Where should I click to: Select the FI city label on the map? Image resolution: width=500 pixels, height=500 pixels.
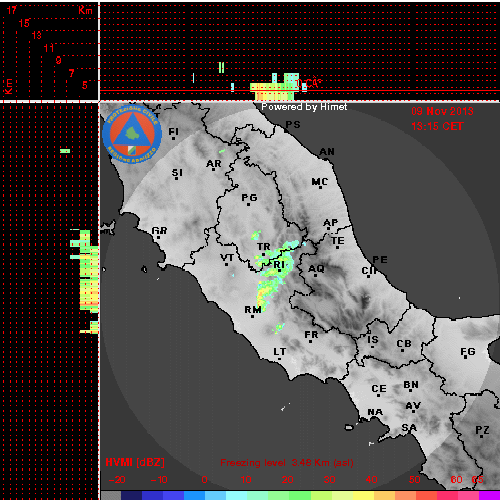coord(173,132)
